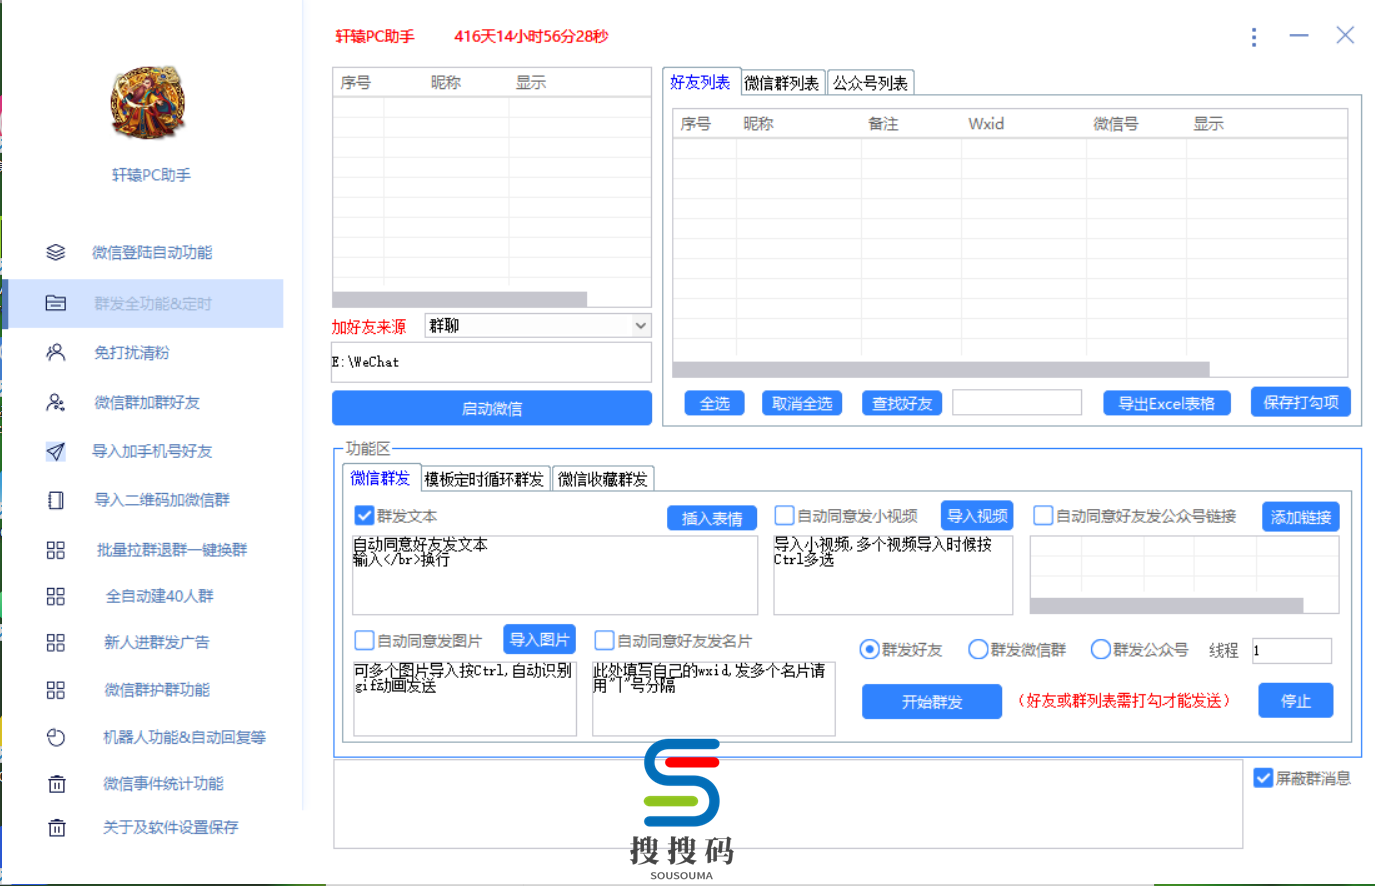The image size is (1375, 886).
Task: Open the 微信收藏群发 tab
Action: [x=603, y=479]
